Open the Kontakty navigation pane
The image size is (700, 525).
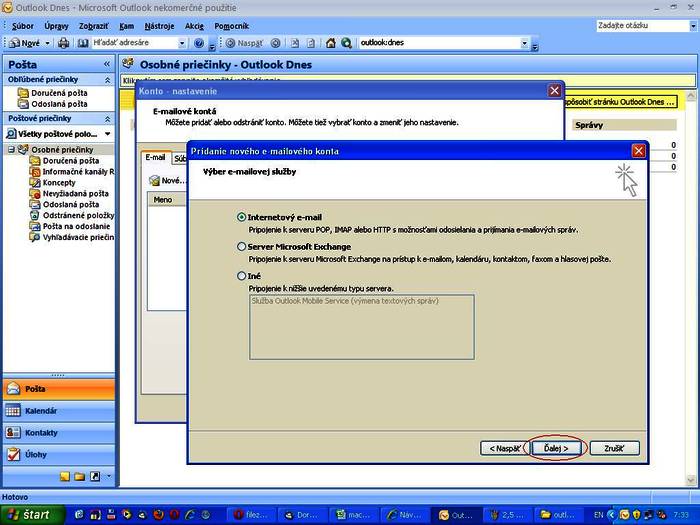[59, 433]
